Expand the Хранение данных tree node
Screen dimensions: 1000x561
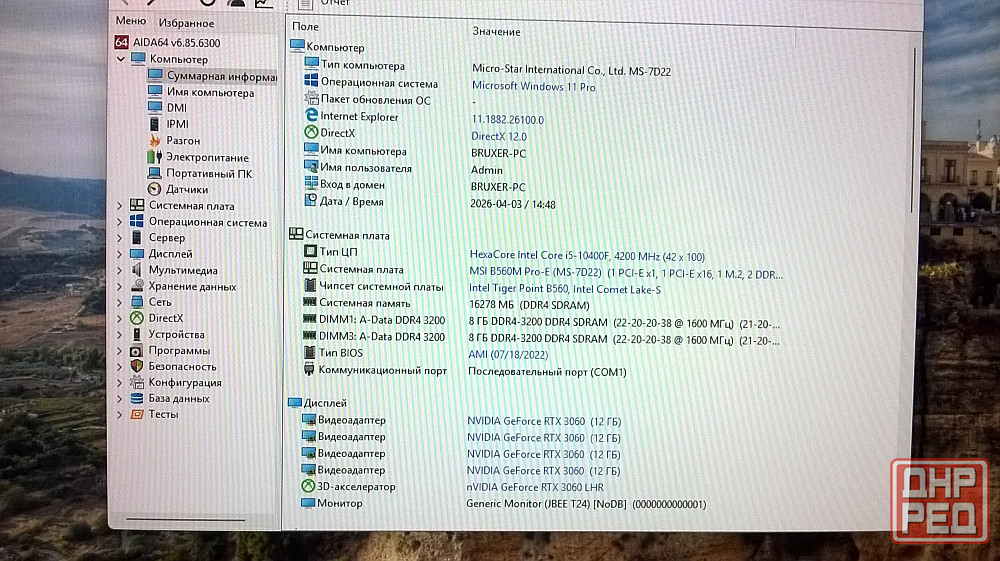pos(121,286)
